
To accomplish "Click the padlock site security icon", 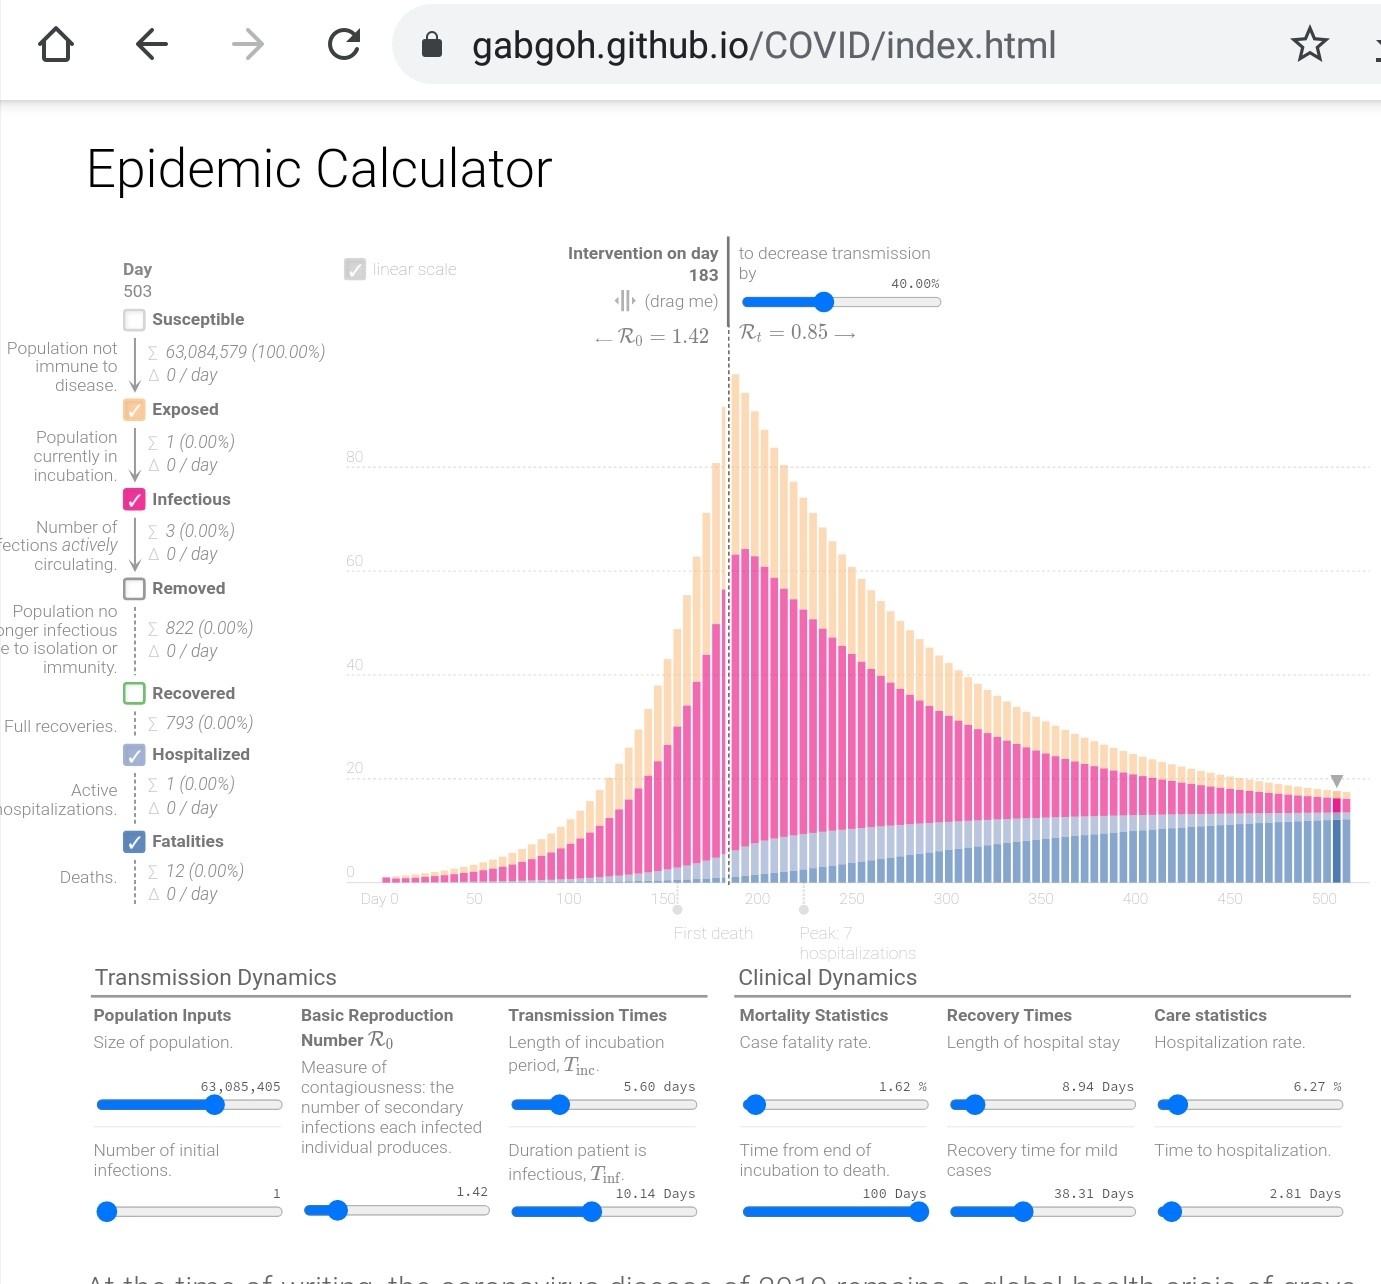I will (432, 45).
